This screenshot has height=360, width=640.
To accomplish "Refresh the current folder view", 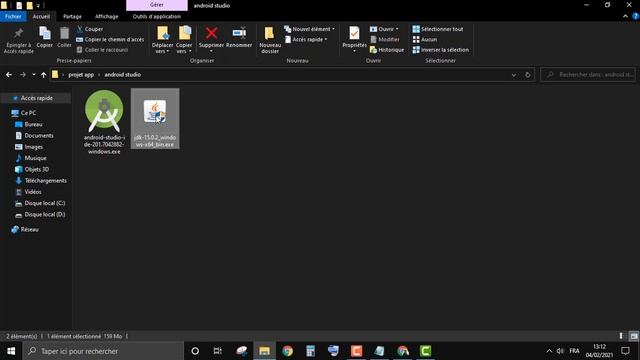I will pyautogui.click(x=527, y=75).
